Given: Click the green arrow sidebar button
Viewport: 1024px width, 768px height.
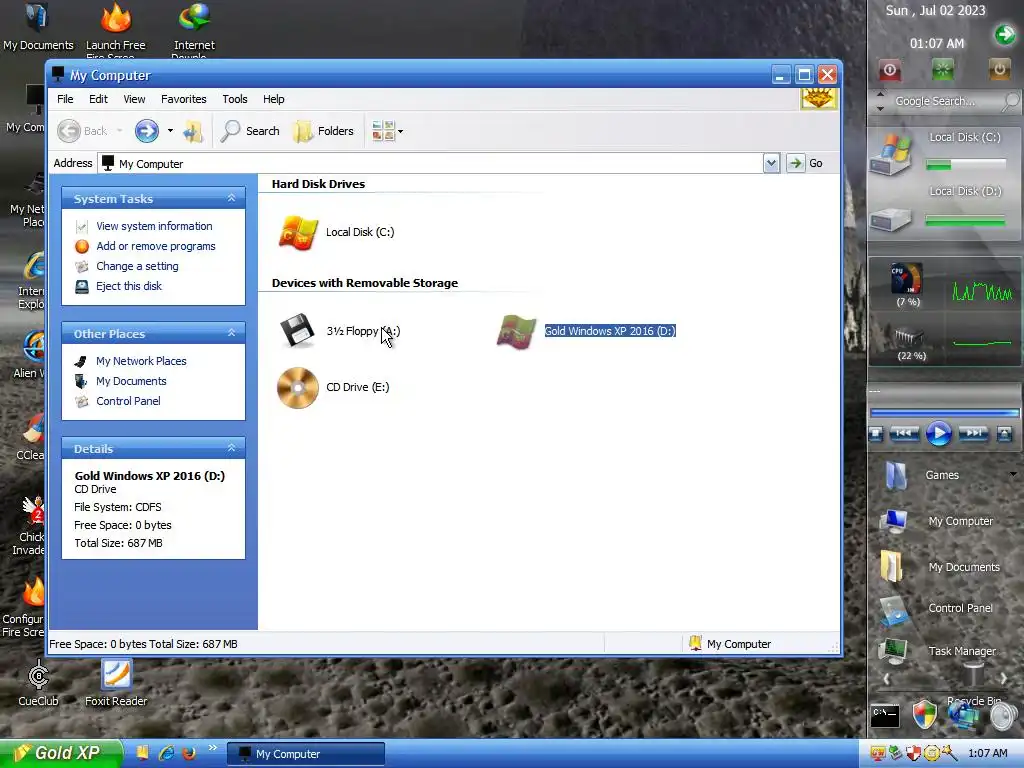Looking at the screenshot, I should tap(1005, 34).
